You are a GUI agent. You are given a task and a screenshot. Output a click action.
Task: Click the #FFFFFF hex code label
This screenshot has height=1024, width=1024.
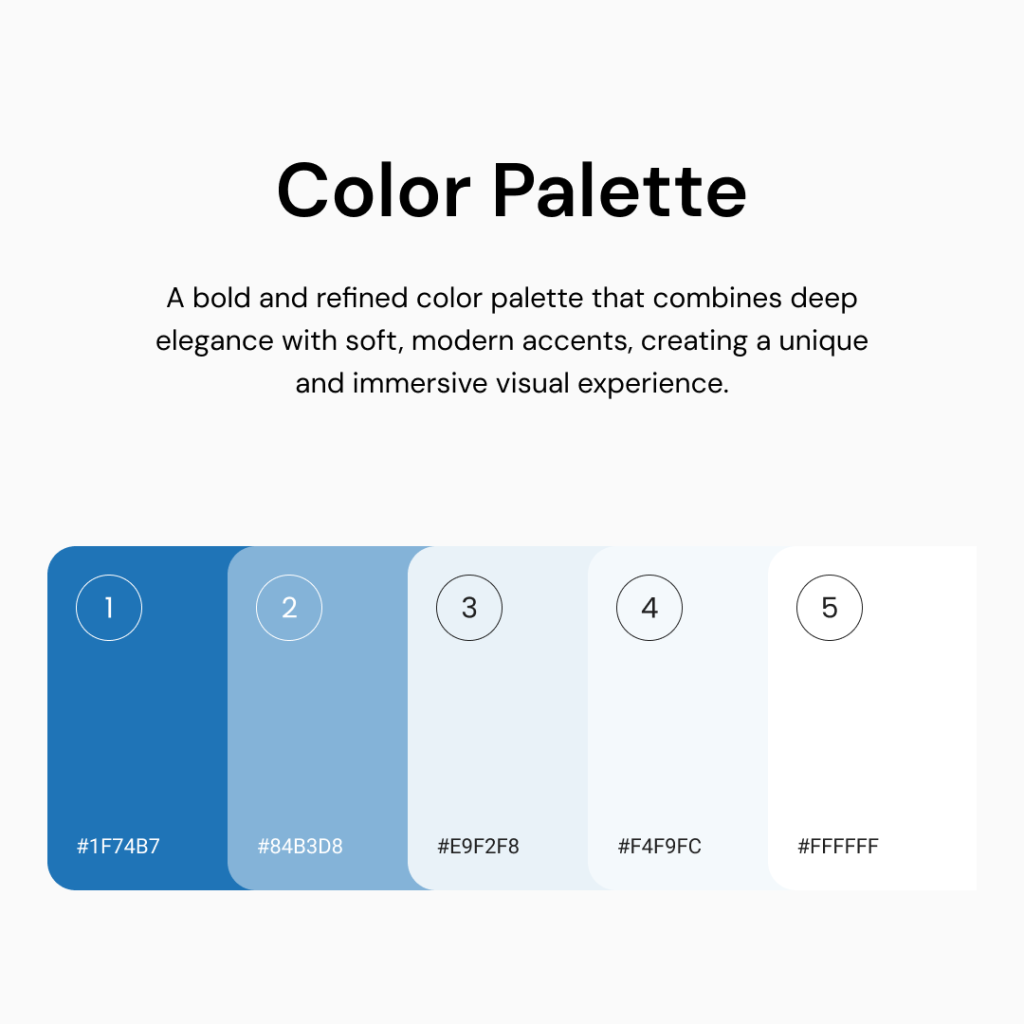tap(838, 846)
